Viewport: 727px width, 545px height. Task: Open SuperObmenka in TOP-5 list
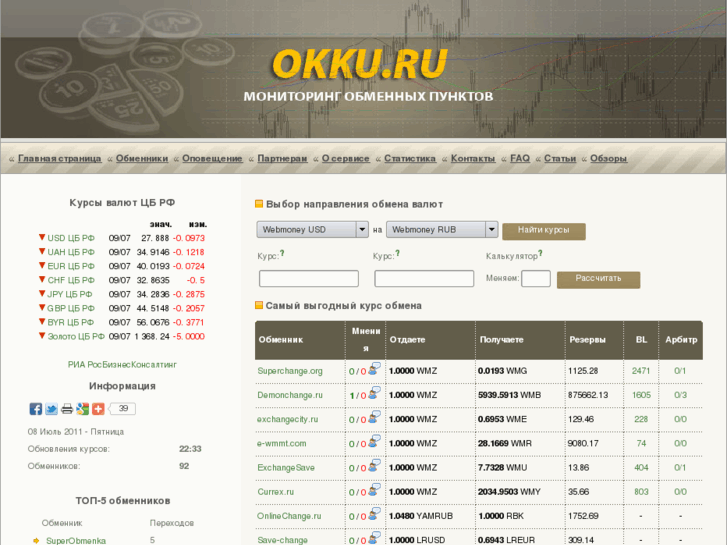[76, 540]
